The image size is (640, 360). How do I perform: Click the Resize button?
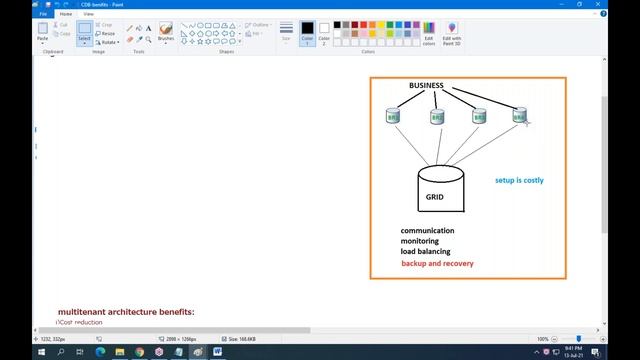point(105,33)
